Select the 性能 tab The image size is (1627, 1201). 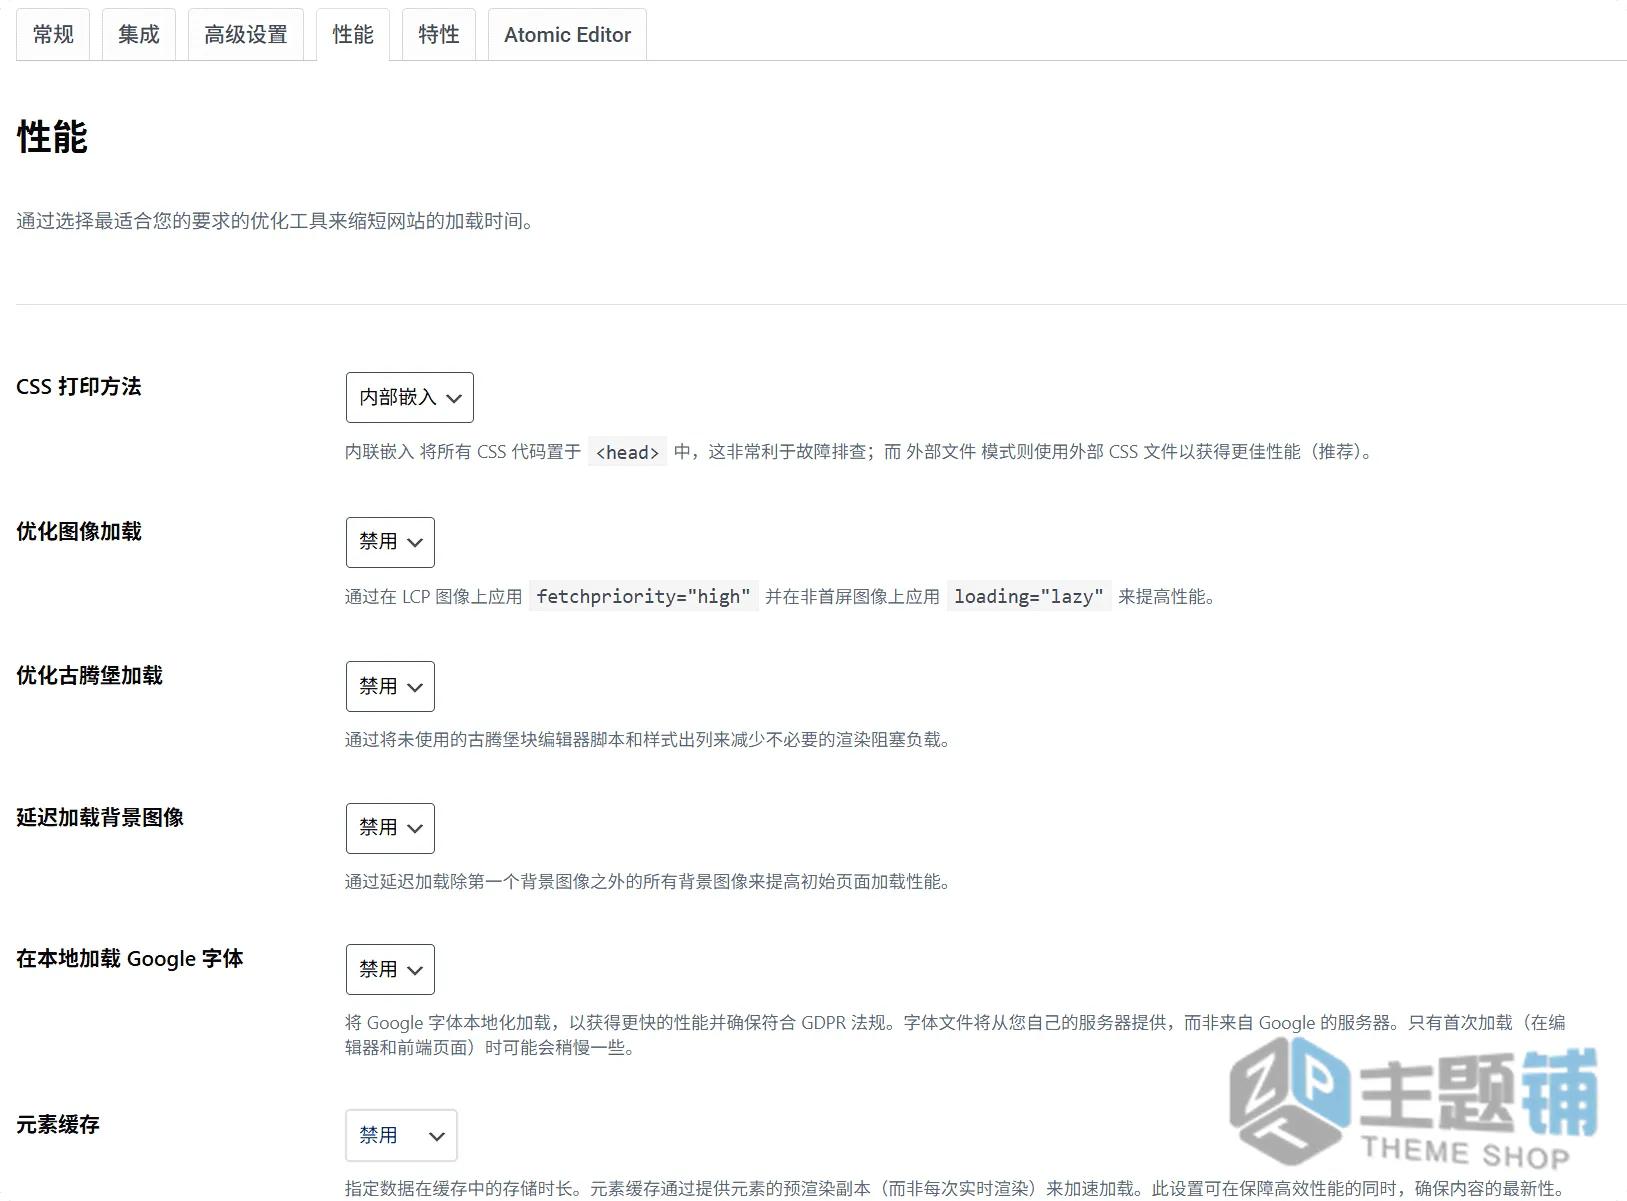coord(353,35)
